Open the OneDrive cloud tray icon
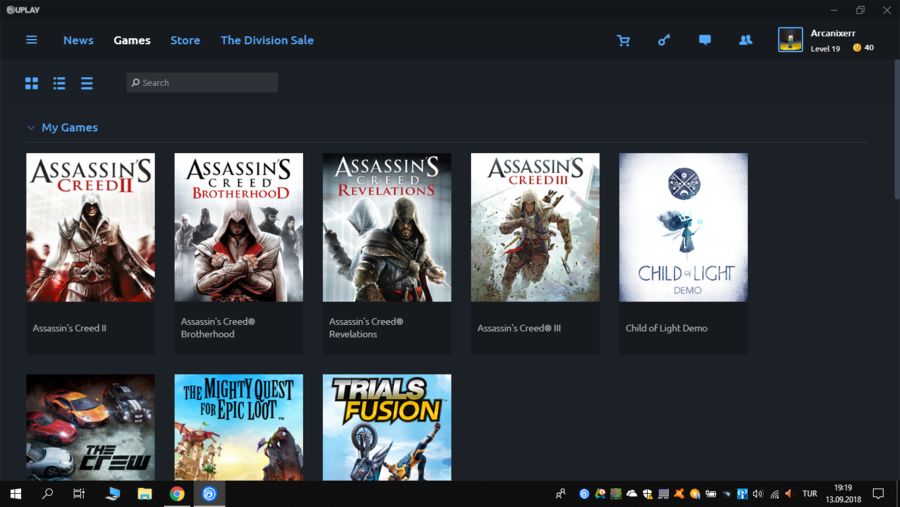 tap(631, 494)
